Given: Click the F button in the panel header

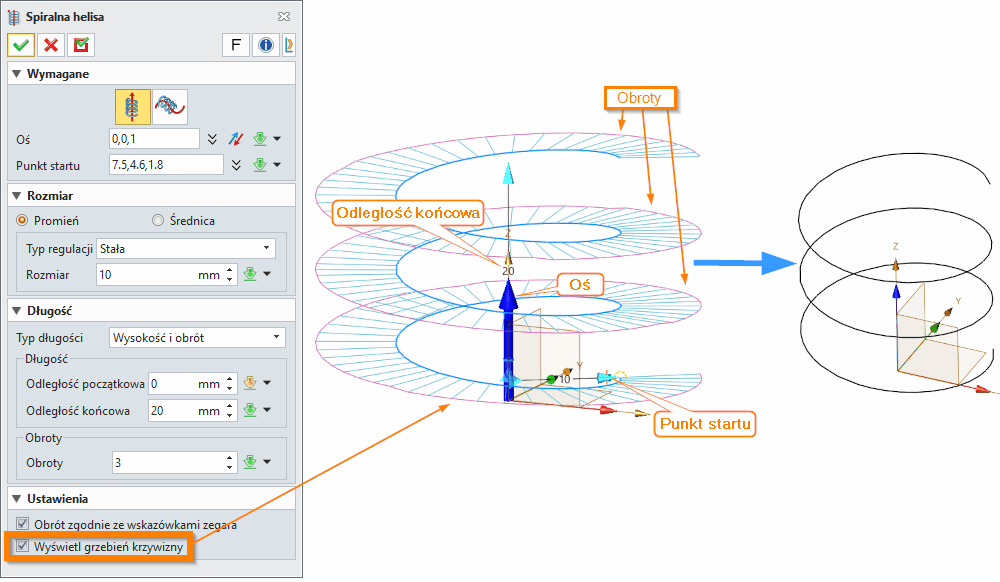Looking at the screenshot, I should 236,45.
